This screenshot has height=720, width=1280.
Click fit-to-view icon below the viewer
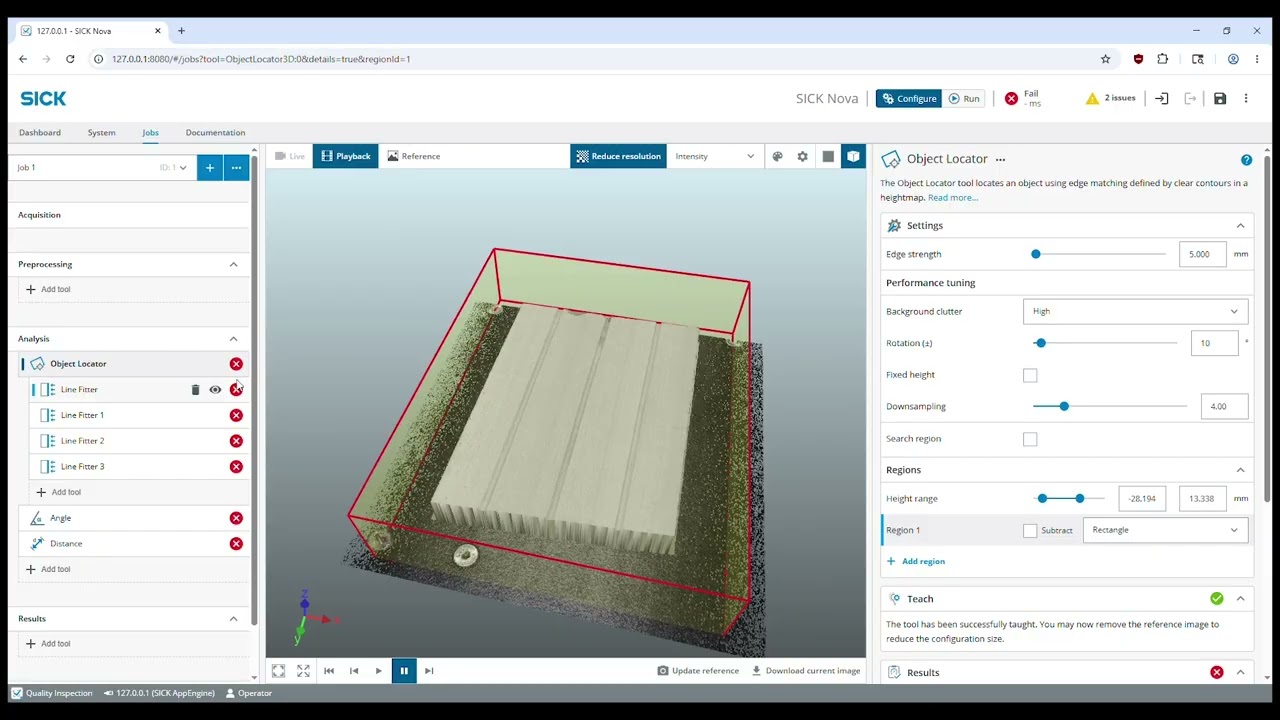(x=278, y=671)
